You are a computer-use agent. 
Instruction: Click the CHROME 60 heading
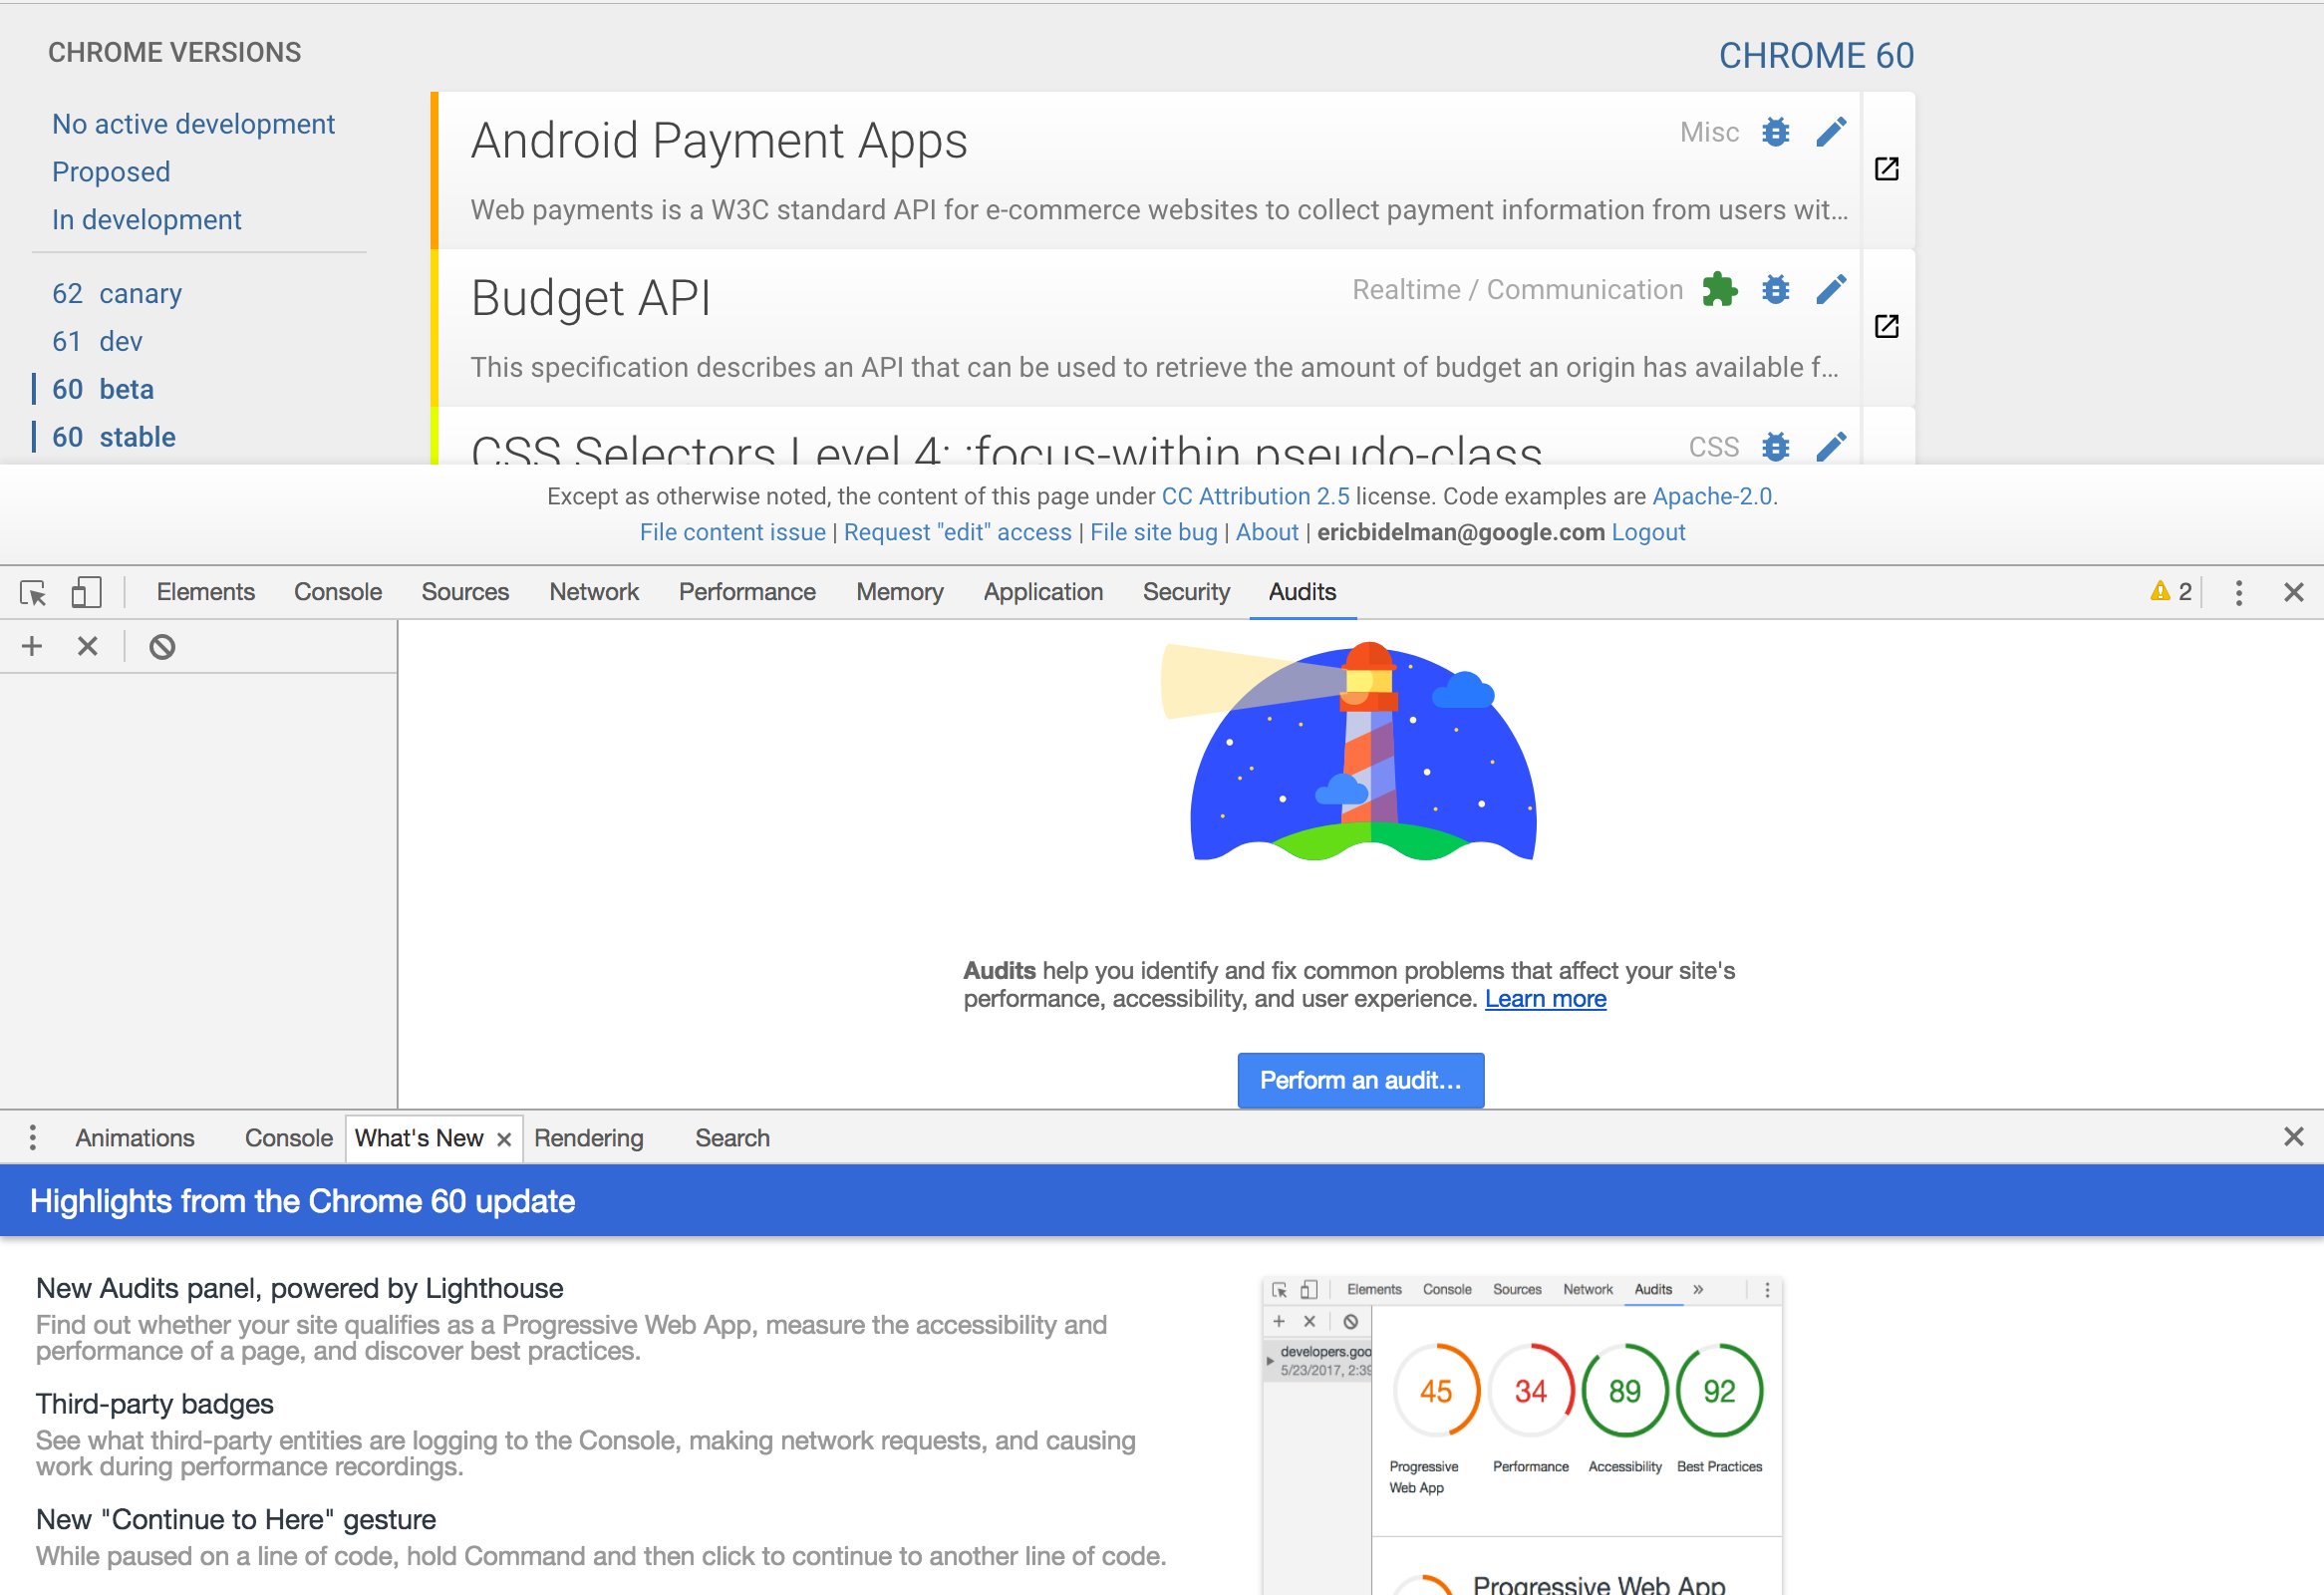[x=1816, y=56]
